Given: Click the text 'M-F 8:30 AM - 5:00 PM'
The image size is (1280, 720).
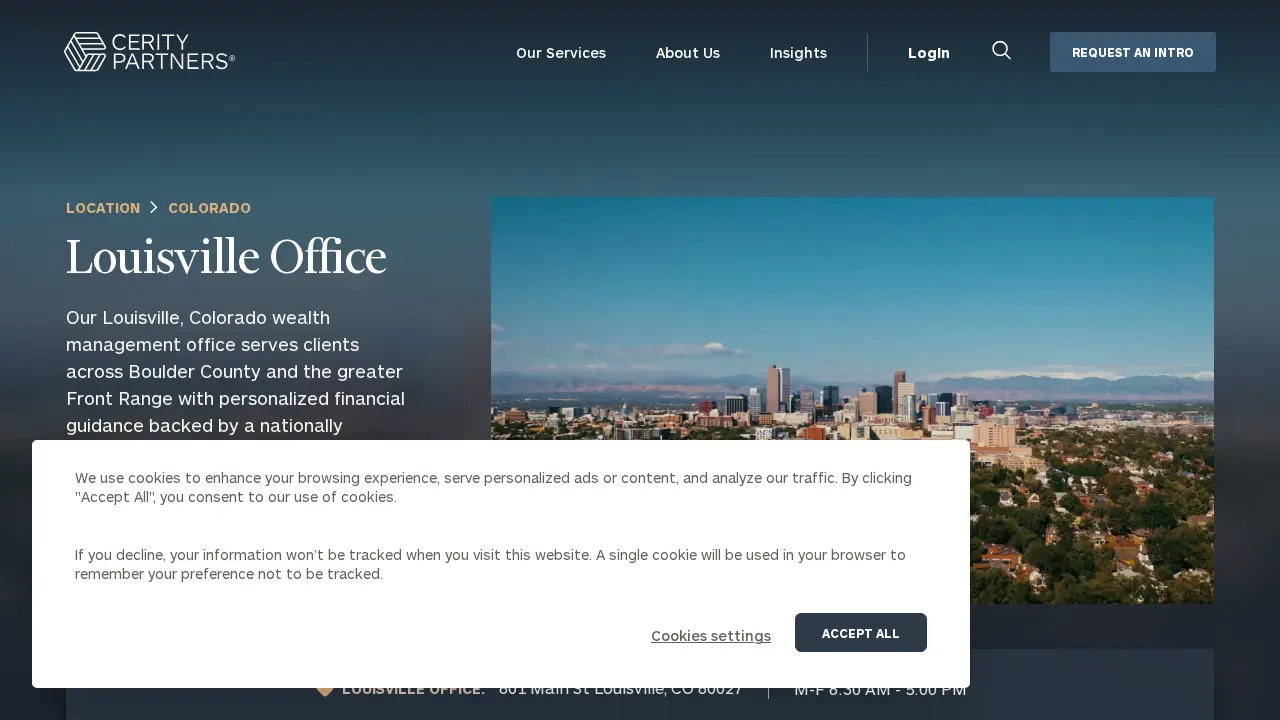Looking at the screenshot, I should 880,692.
